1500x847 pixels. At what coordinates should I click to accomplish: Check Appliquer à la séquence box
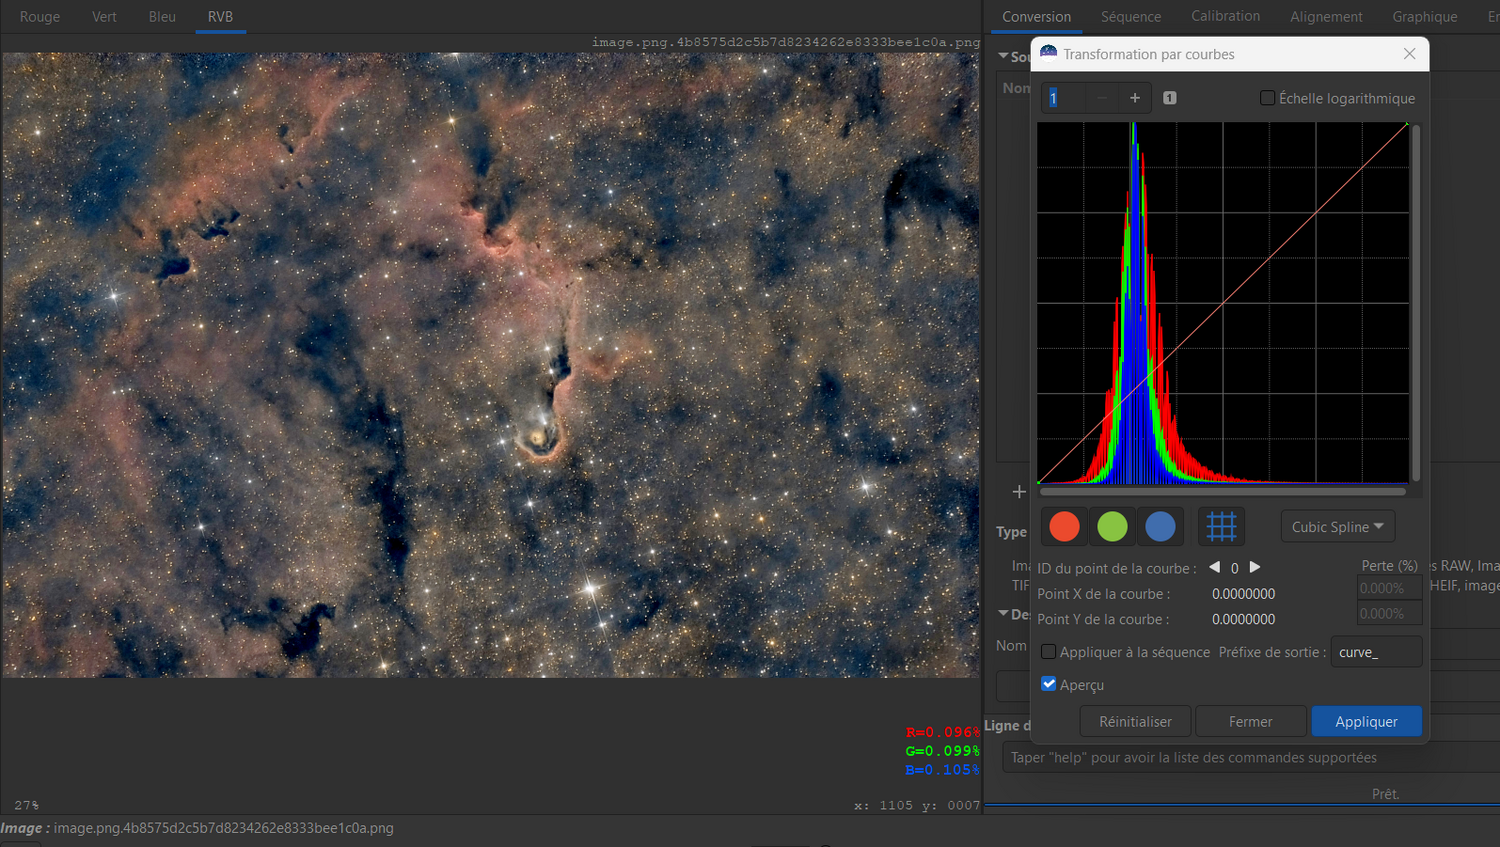tap(1049, 652)
